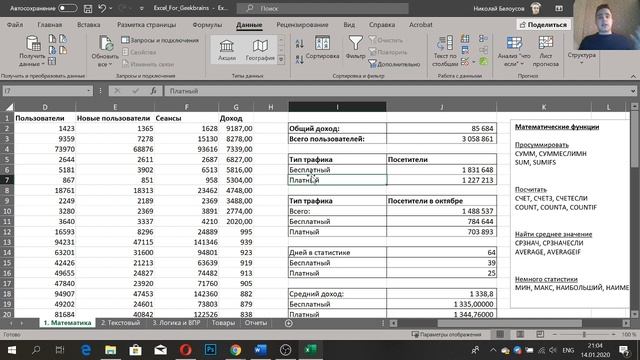640x360 pixels.
Task: Click the Flash Fill icon
Action: (x=465, y=39)
